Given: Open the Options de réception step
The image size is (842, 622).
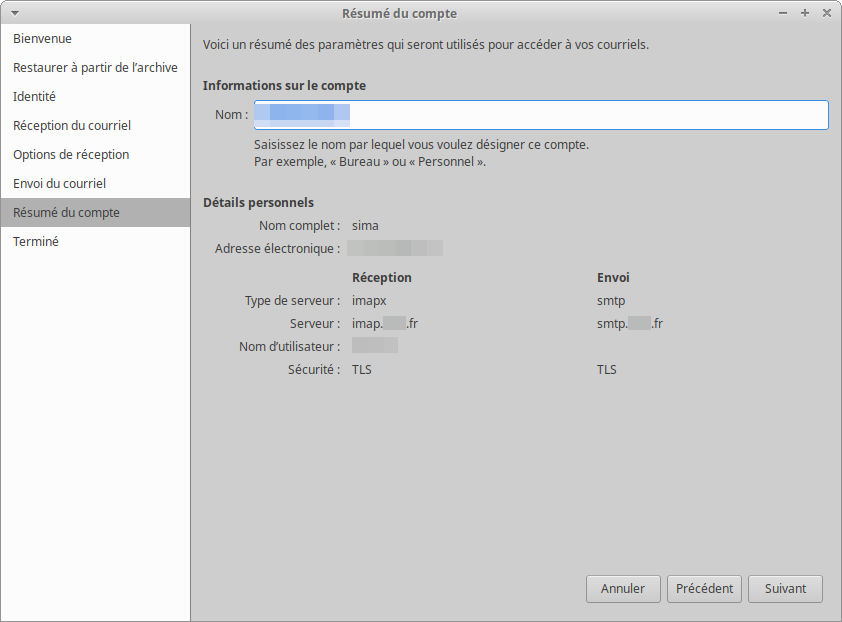Looking at the screenshot, I should (x=71, y=155).
